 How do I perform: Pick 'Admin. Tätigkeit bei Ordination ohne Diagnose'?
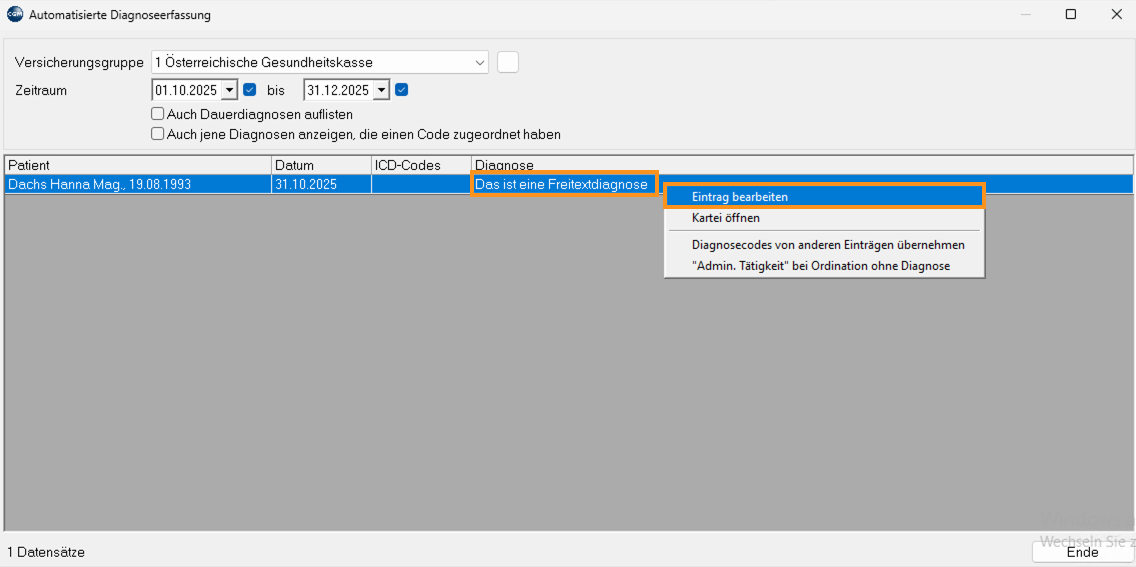click(x=820, y=266)
